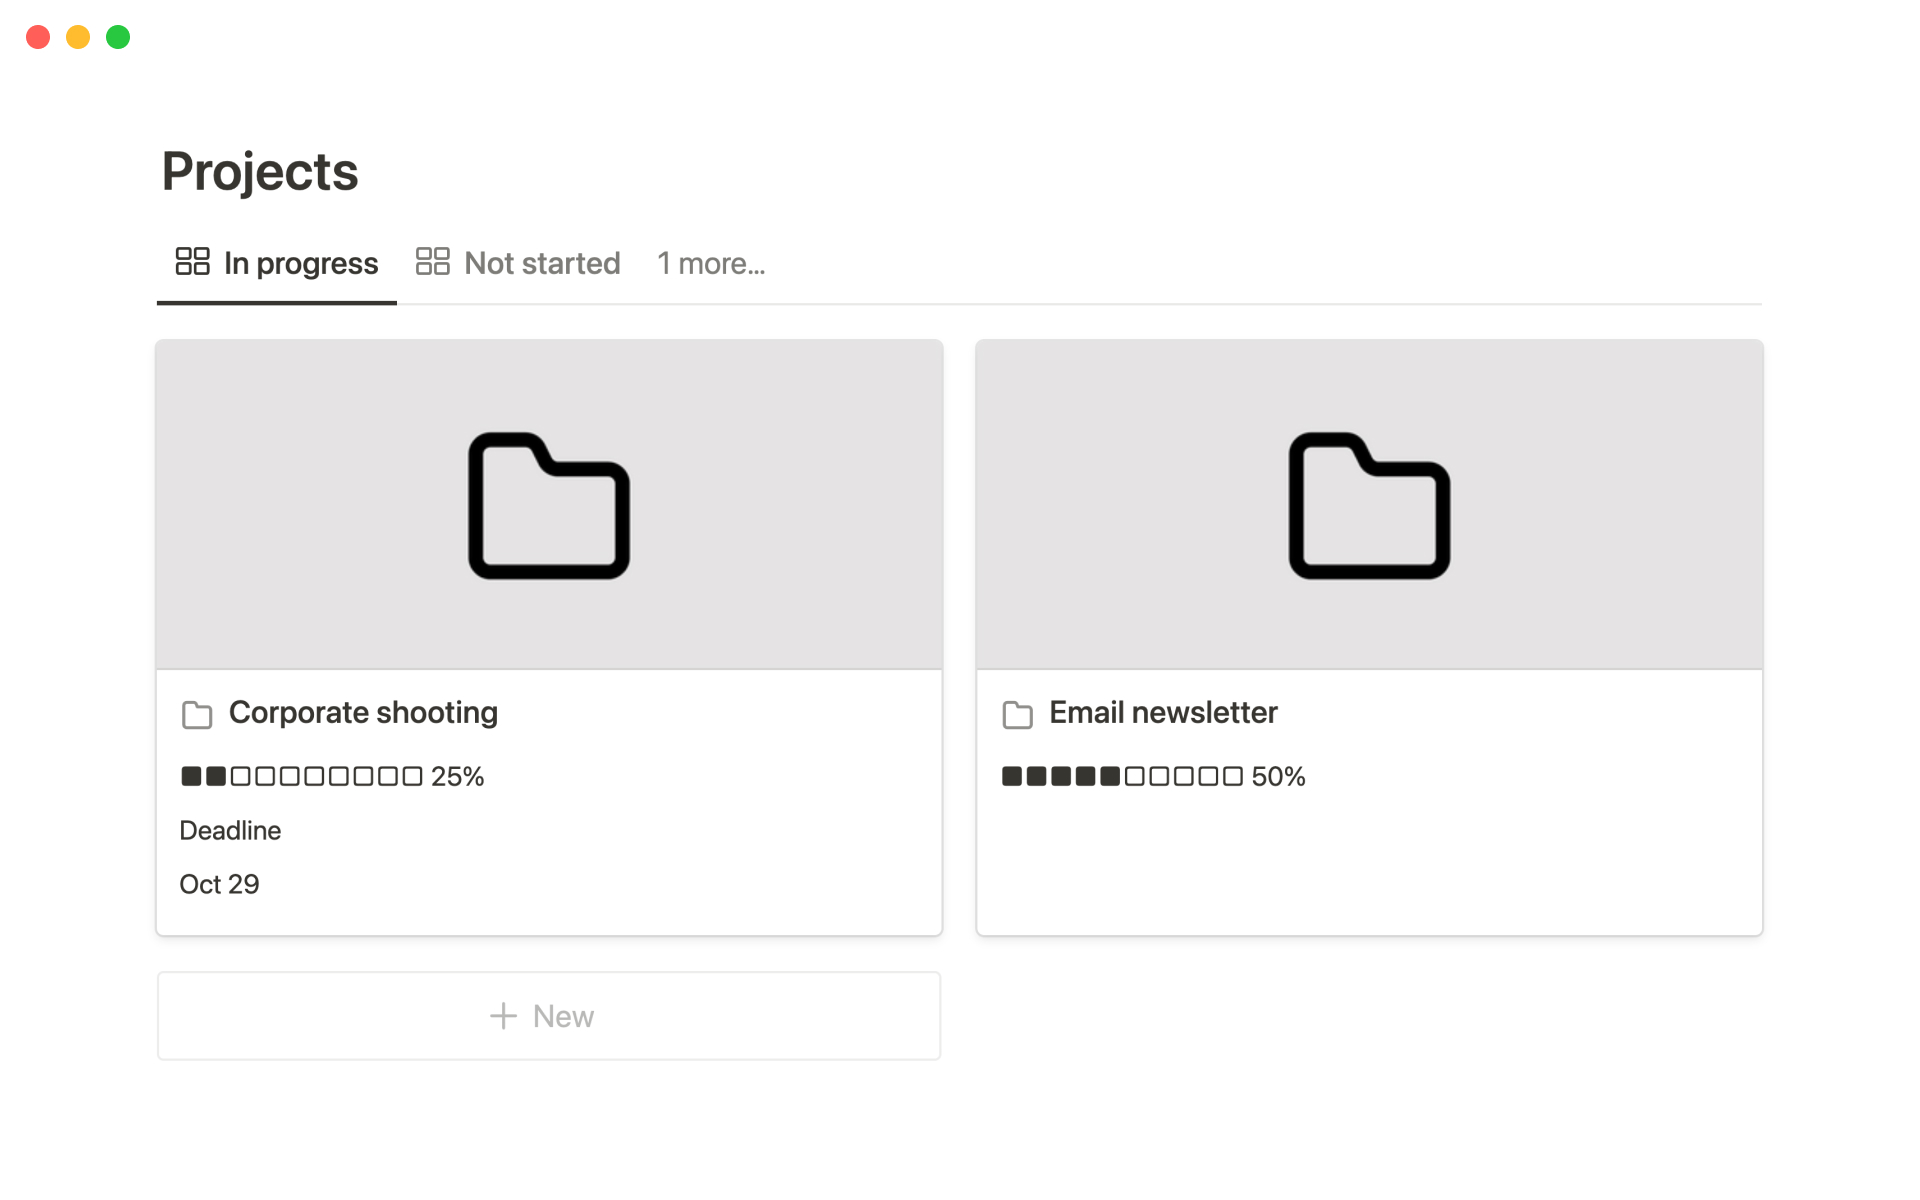This screenshot has height=1200, width=1920.
Task: Click the 50% progress bar on Email newsletter
Action: 1153,777
